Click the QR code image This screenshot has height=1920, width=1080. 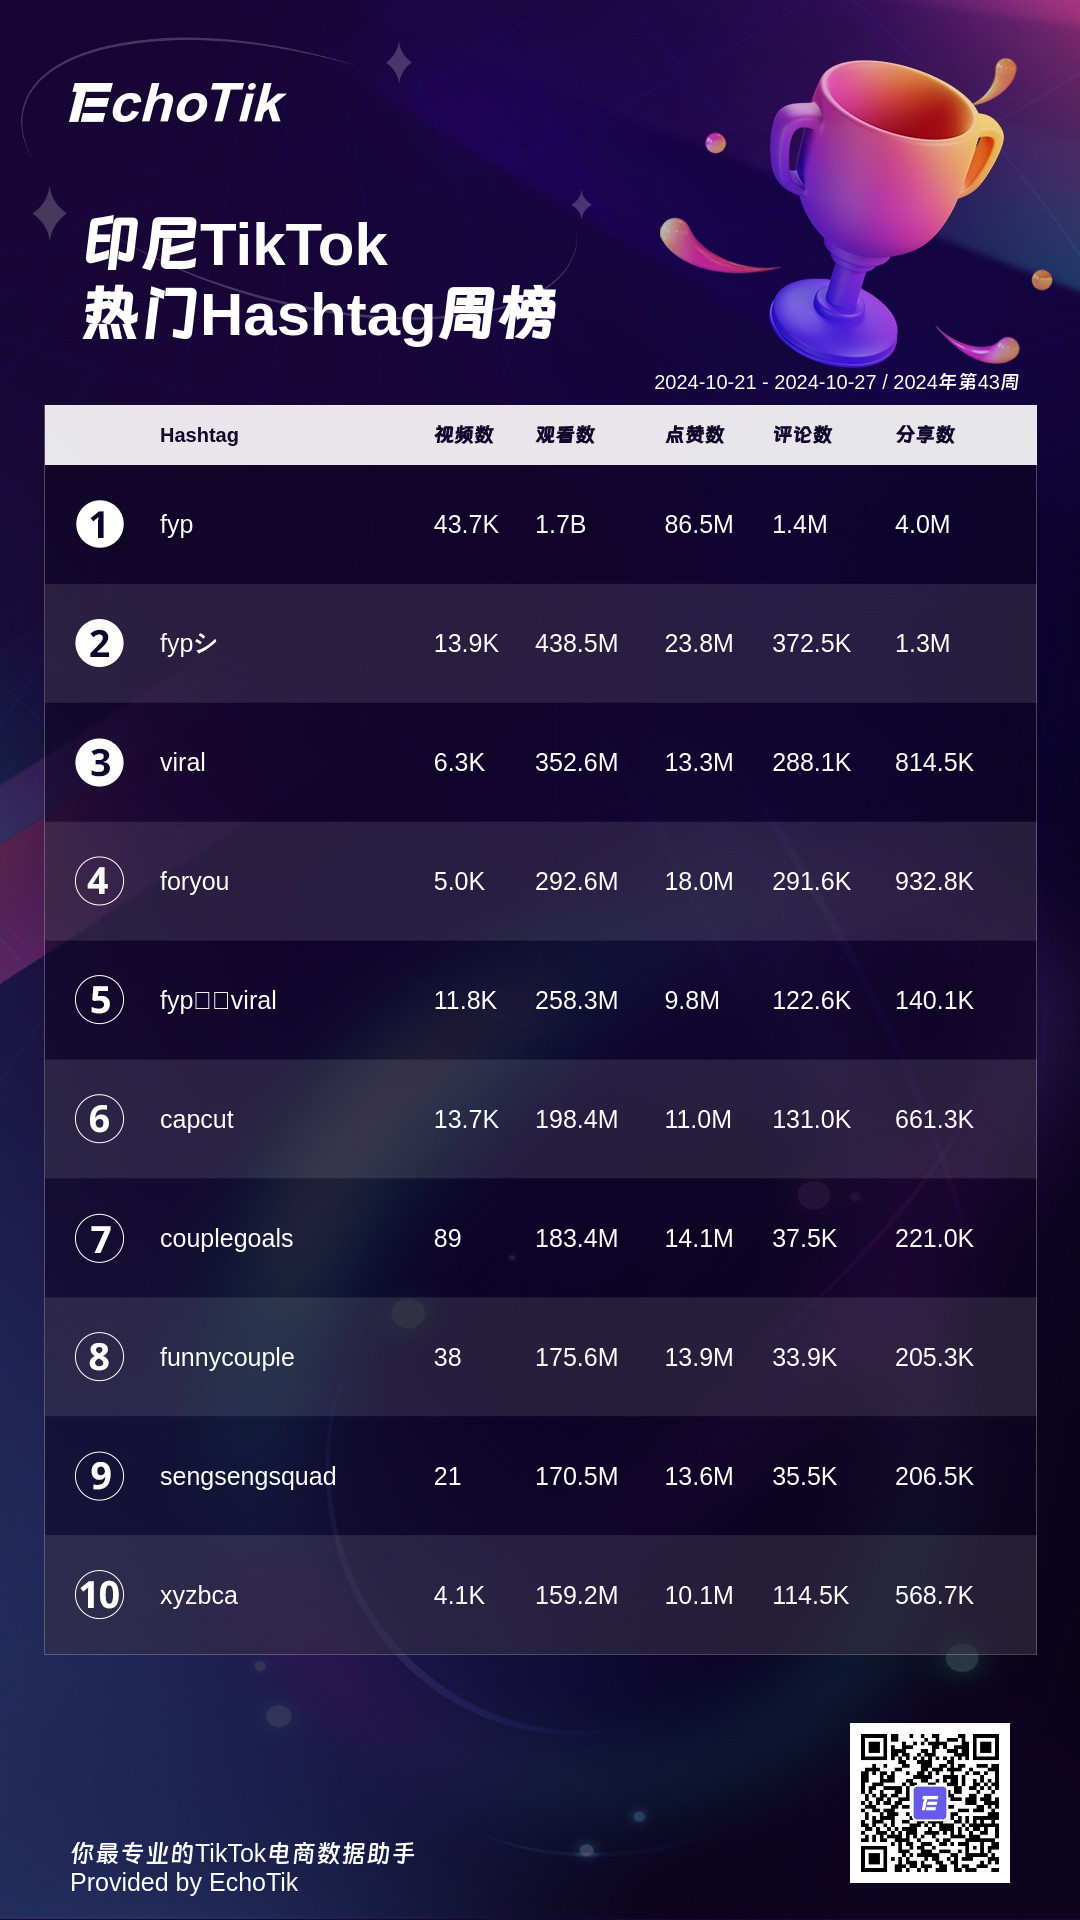pos(930,1803)
